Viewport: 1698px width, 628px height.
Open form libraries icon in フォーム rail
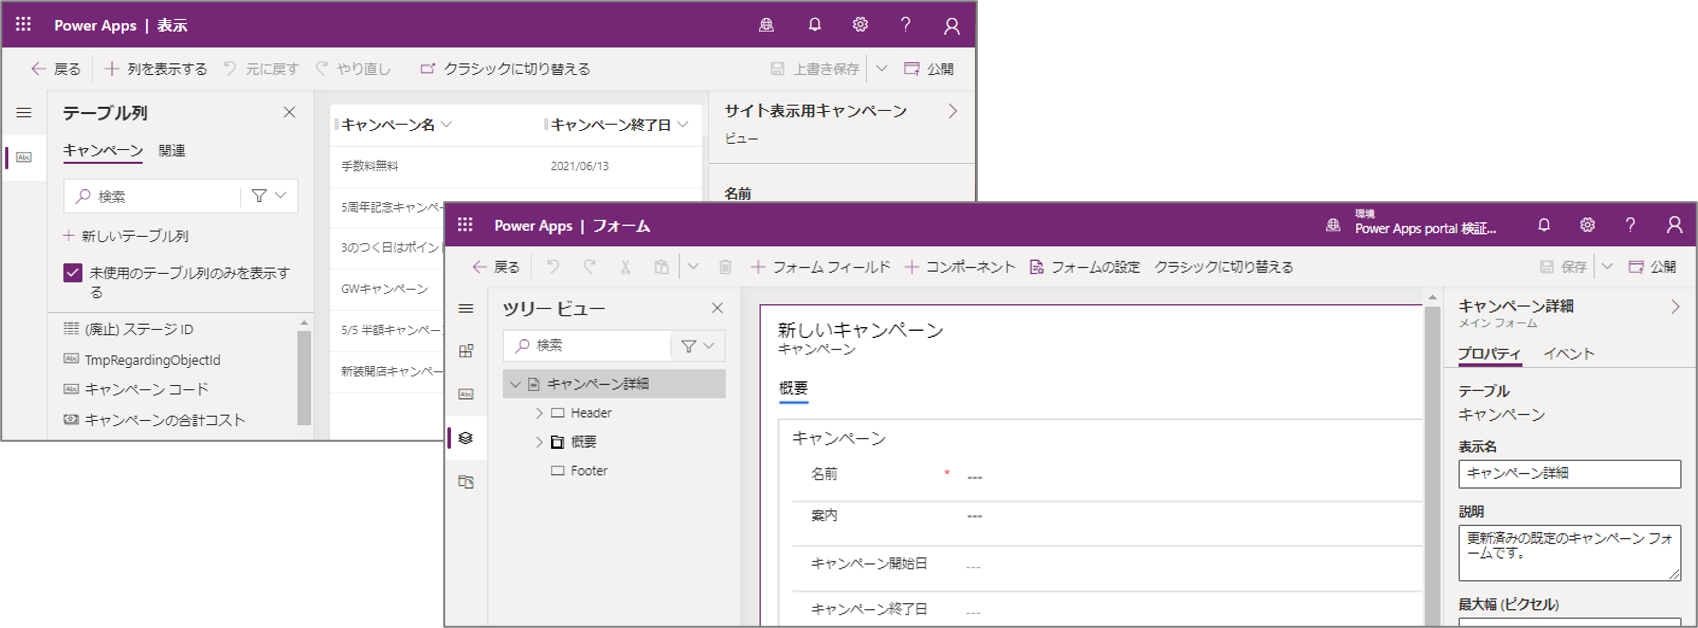click(466, 482)
